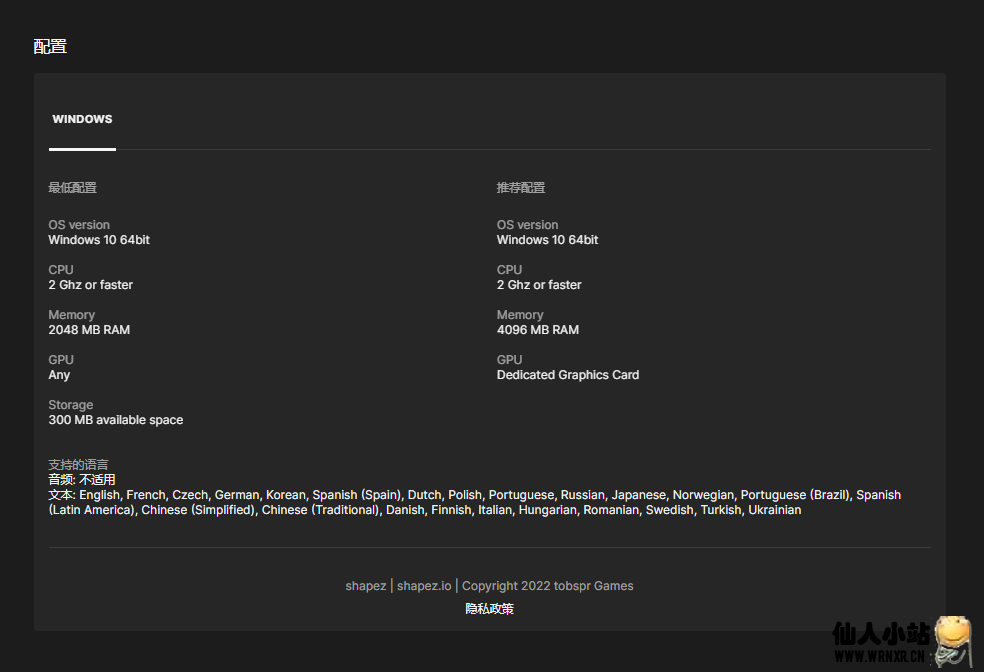Click the 最低配置 column heading

pos(72,188)
